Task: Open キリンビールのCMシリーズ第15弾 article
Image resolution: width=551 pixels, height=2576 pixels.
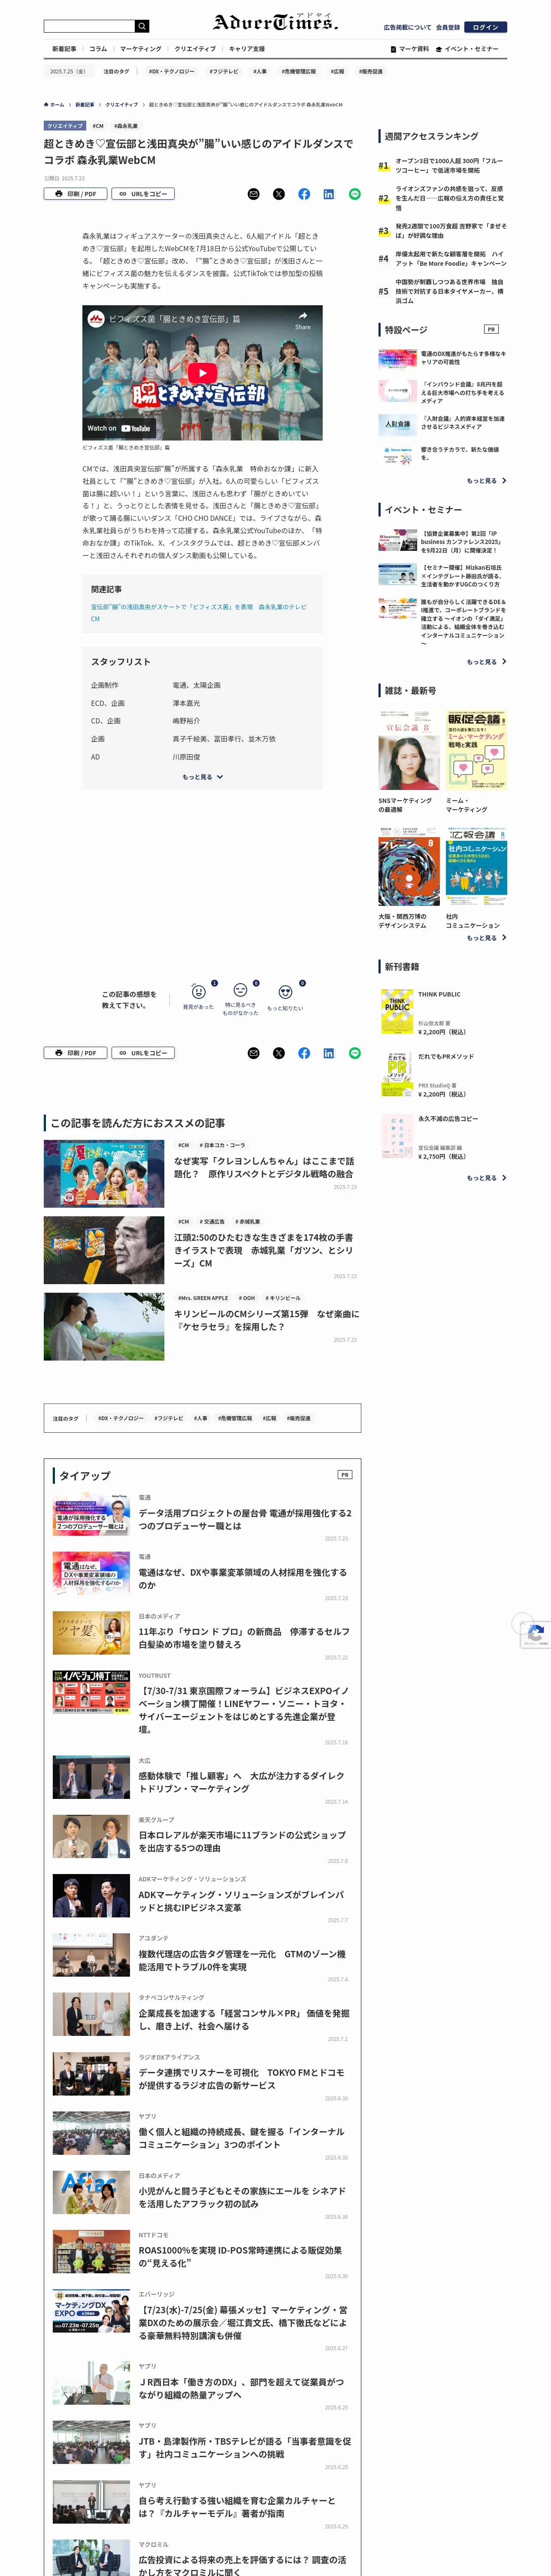Action: (266, 1320)
